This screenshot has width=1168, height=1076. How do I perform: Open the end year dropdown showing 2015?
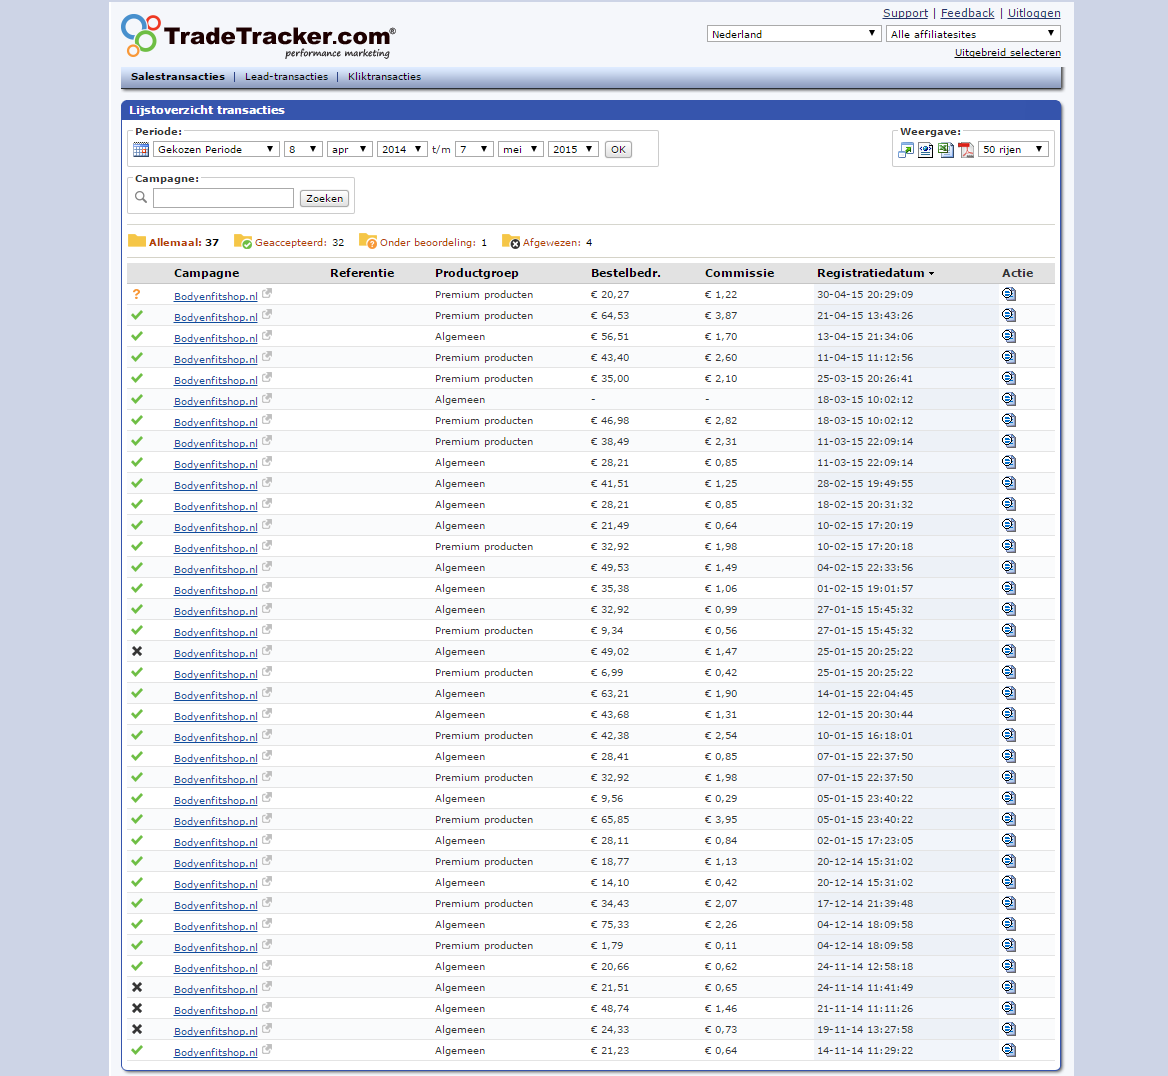pyautogui.click(x=574, y=149)
